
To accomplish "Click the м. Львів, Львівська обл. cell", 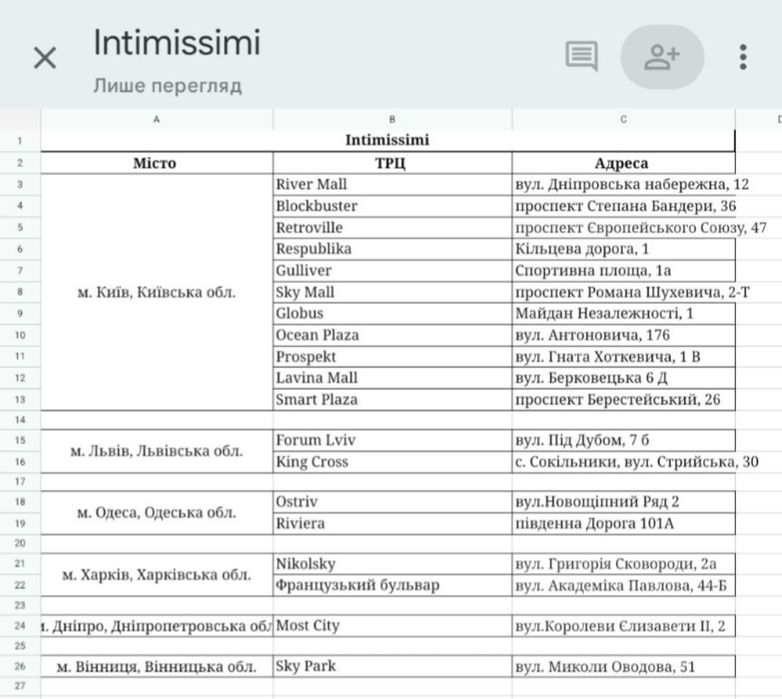I will pos(157,451).
